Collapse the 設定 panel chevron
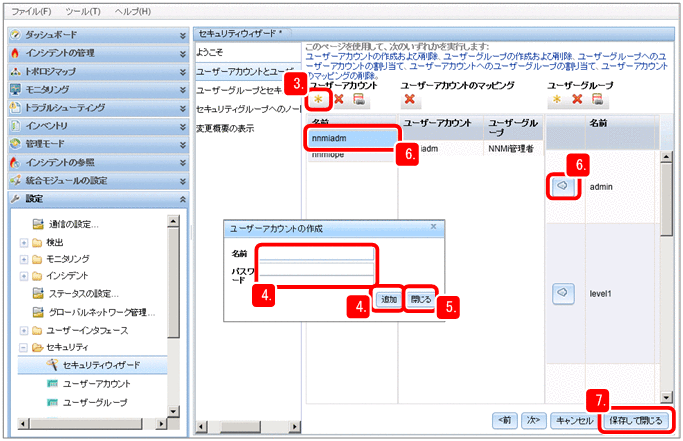The height and width of the screenshot is (441, 683). (183, 199)
